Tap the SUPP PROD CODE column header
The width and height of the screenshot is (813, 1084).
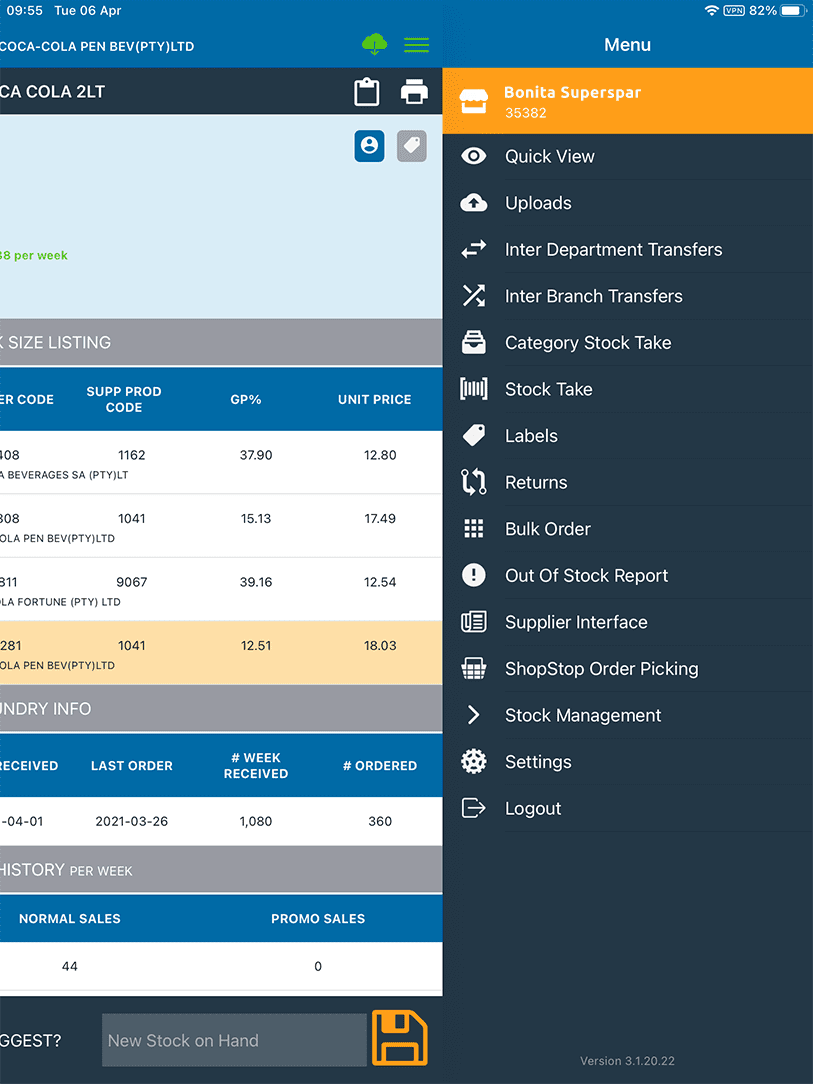(124, 400)
